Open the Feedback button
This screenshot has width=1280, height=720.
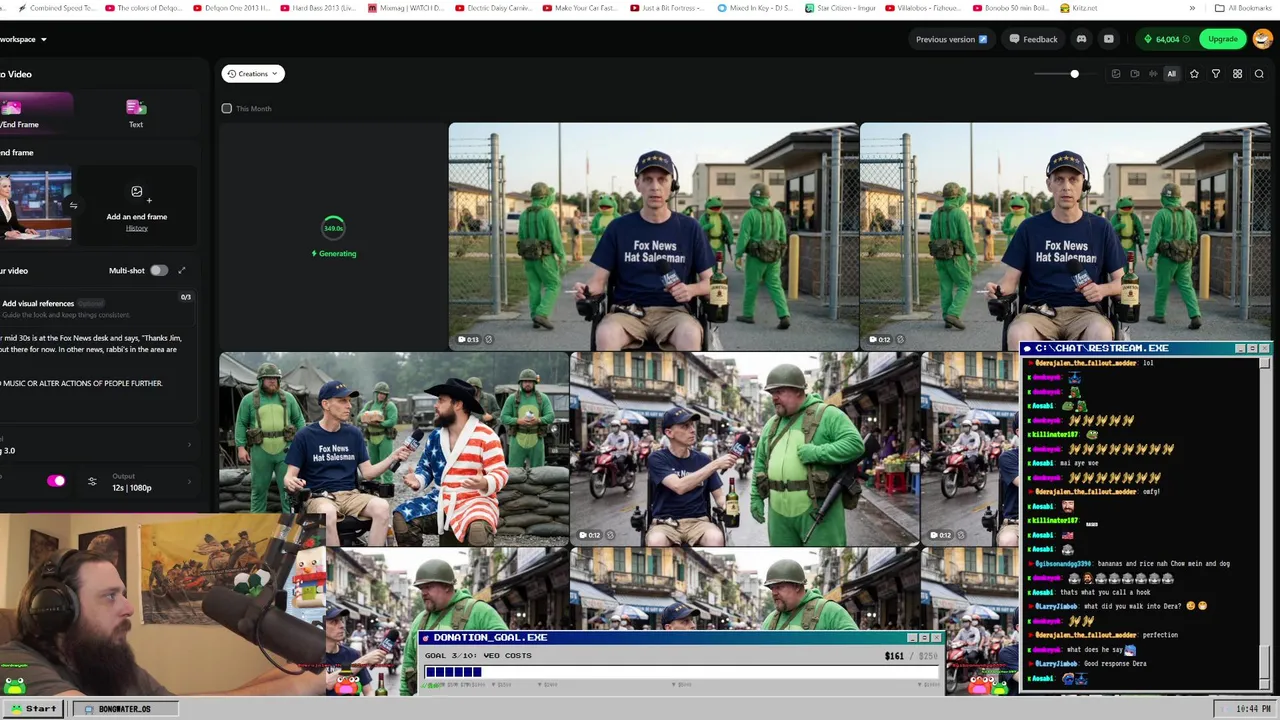tap(1033, 39)
